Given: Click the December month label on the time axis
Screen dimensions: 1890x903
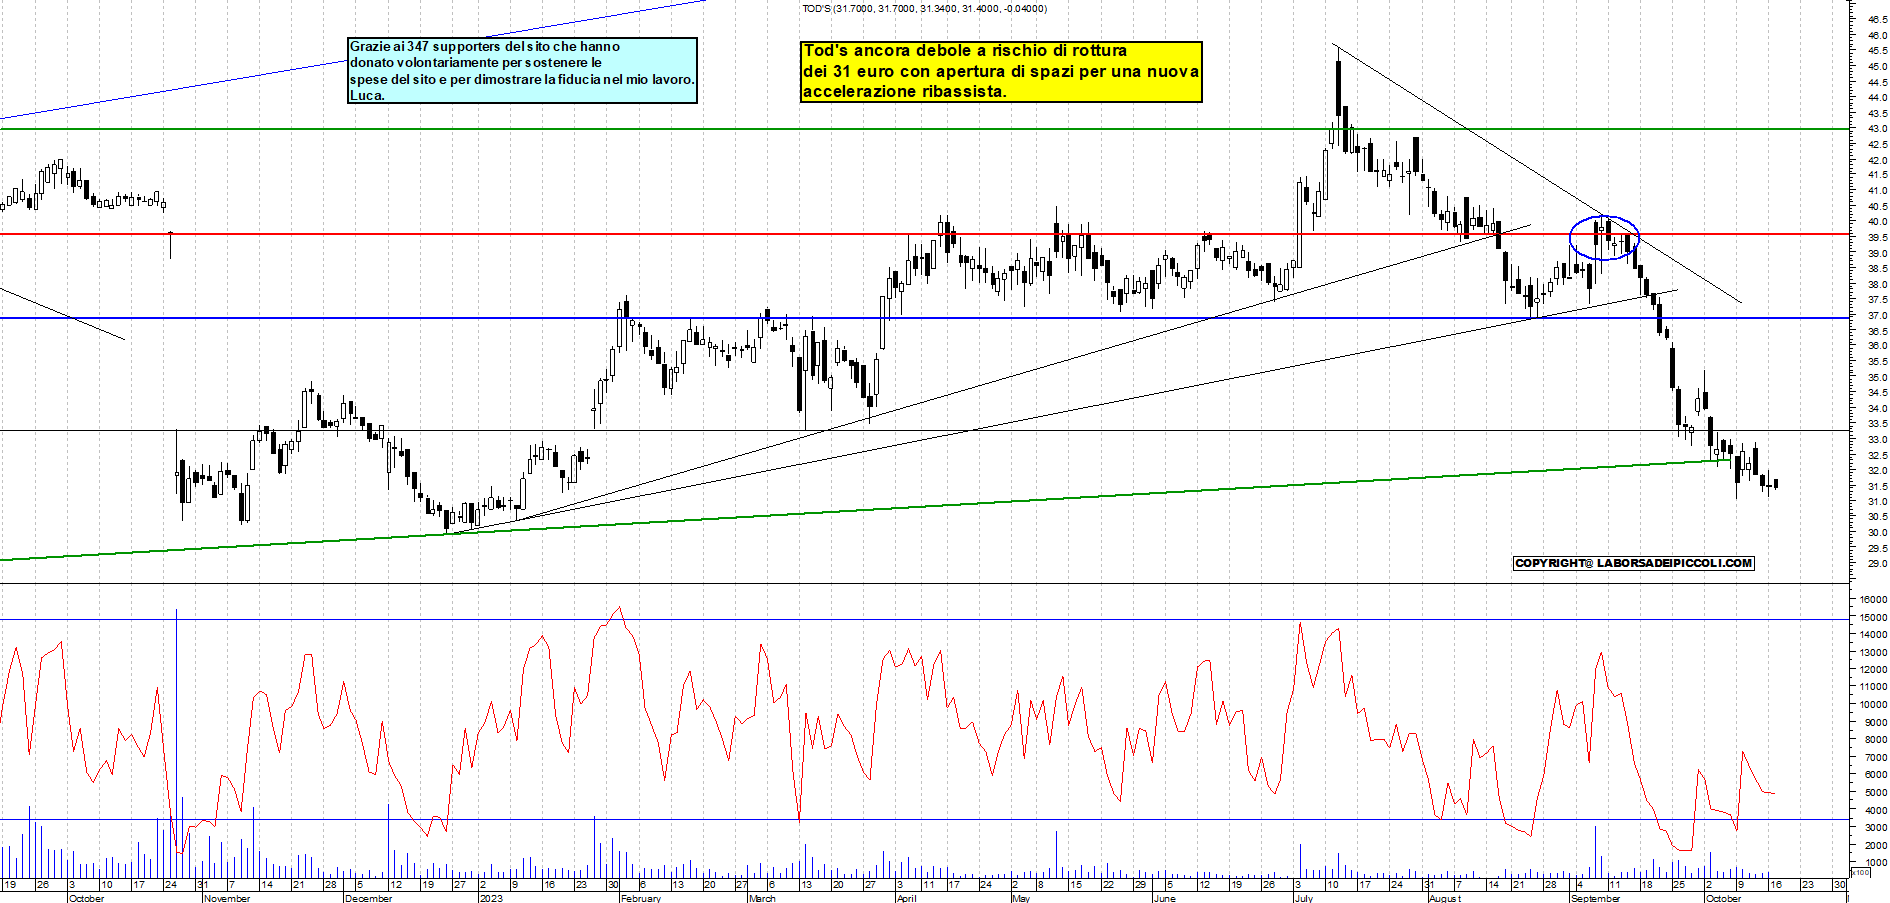Looking at the screenshot, I should [368, 898].
